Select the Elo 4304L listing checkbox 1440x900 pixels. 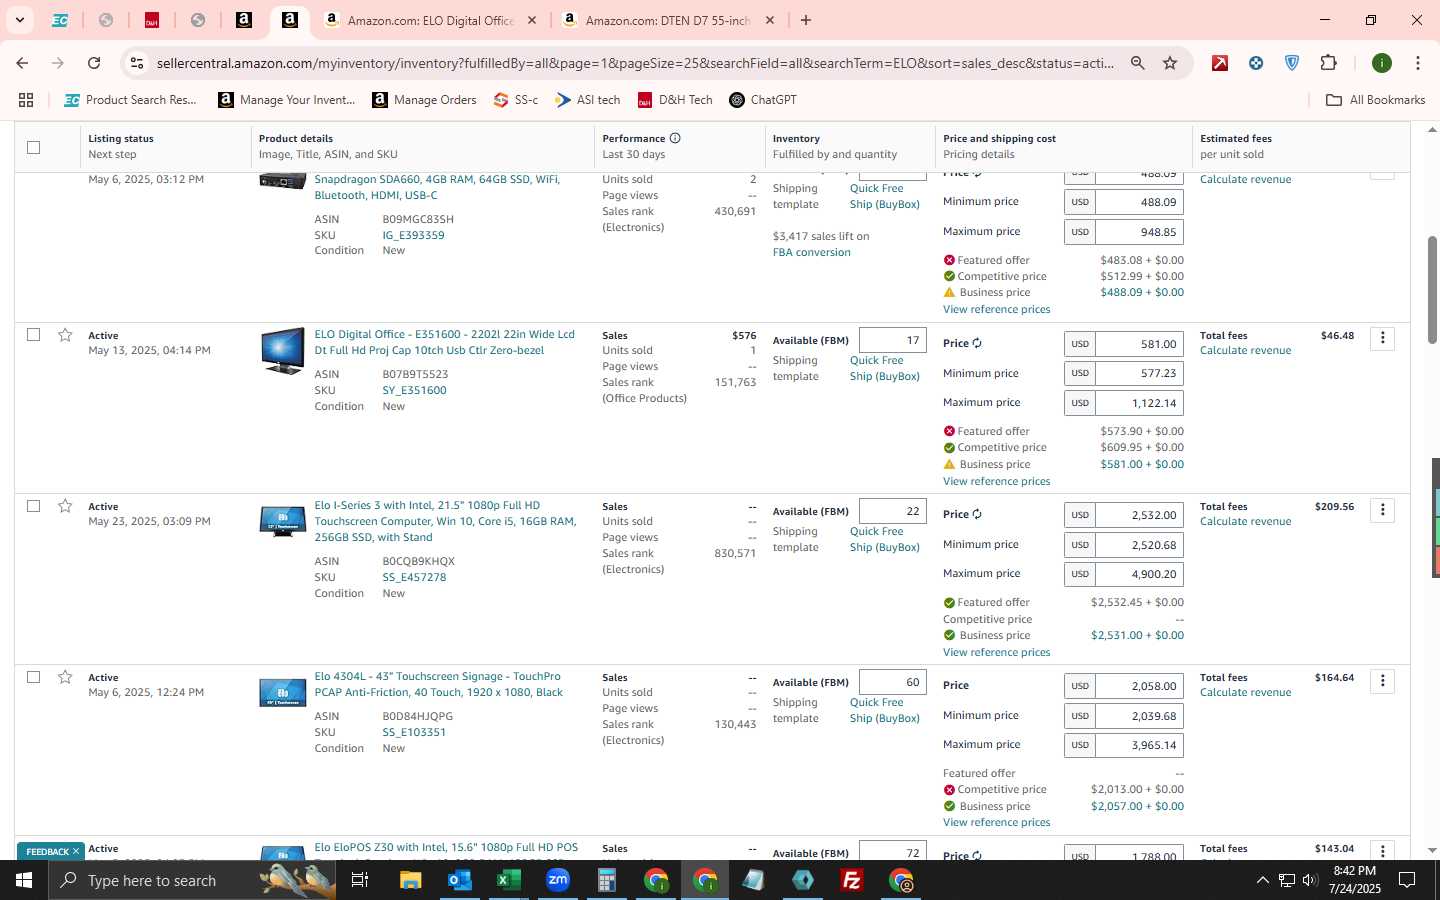(x=33, y=677)
